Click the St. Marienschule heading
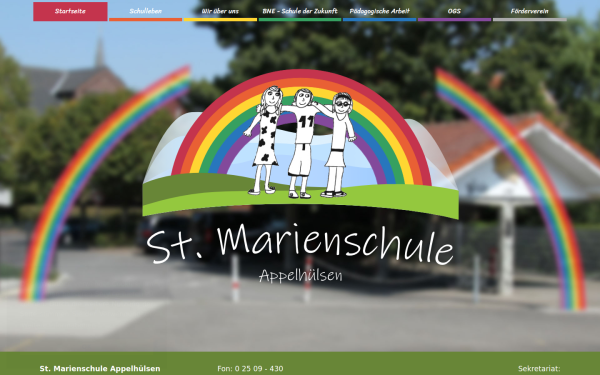Viewport: 600px width, 375px height. click(300, 244)
